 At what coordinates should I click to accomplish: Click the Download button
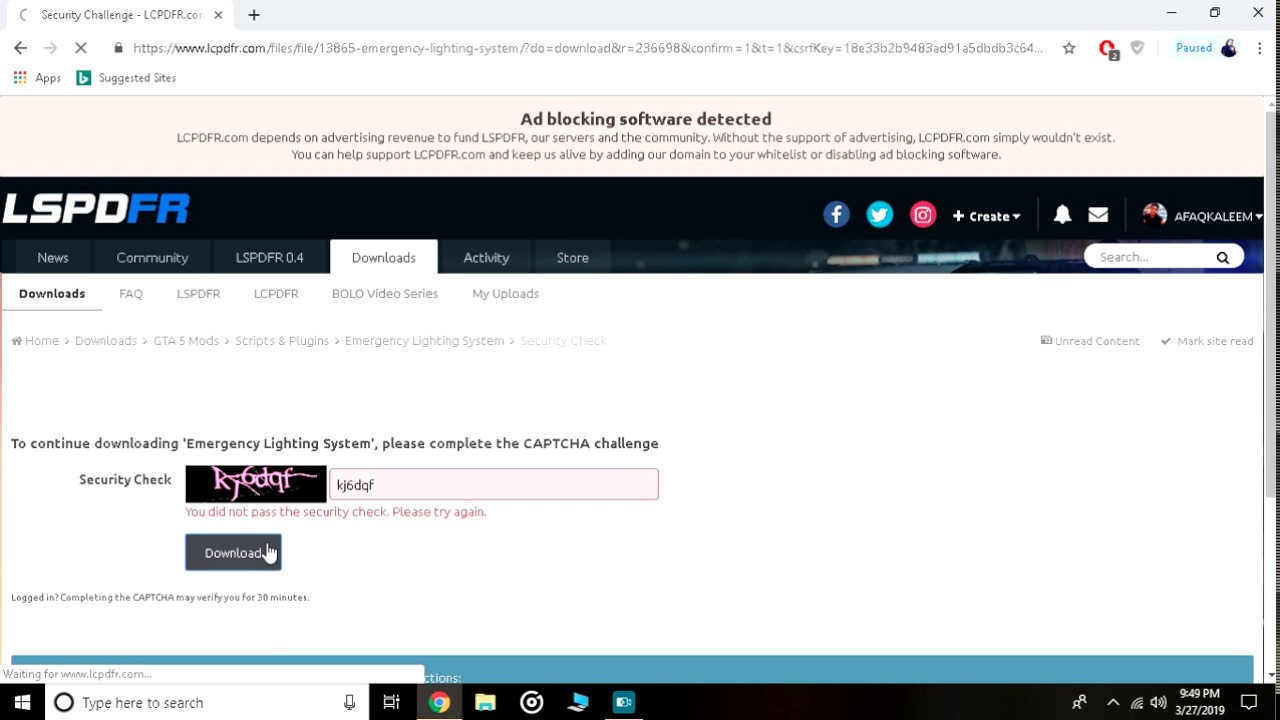[x=233, y=553]
